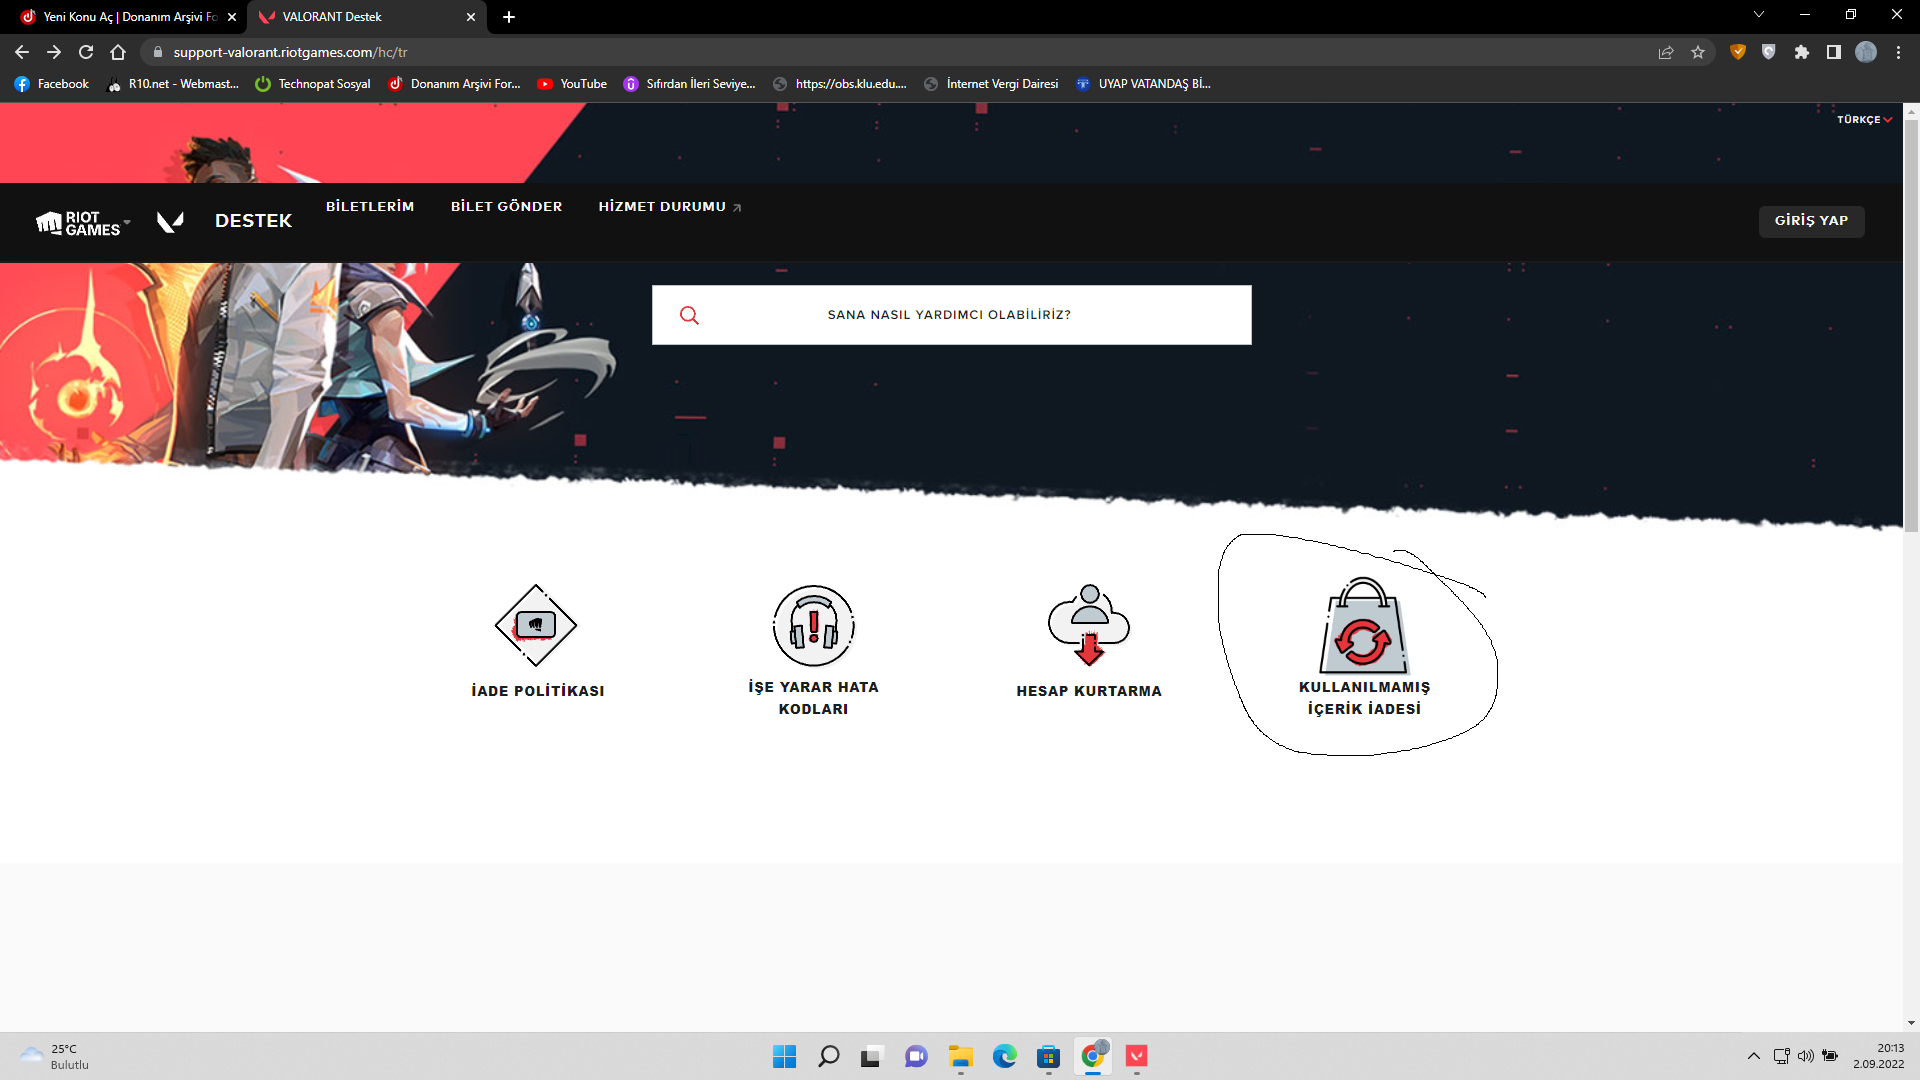Open Brave Shields lion icon

[x=1738, y=52]
